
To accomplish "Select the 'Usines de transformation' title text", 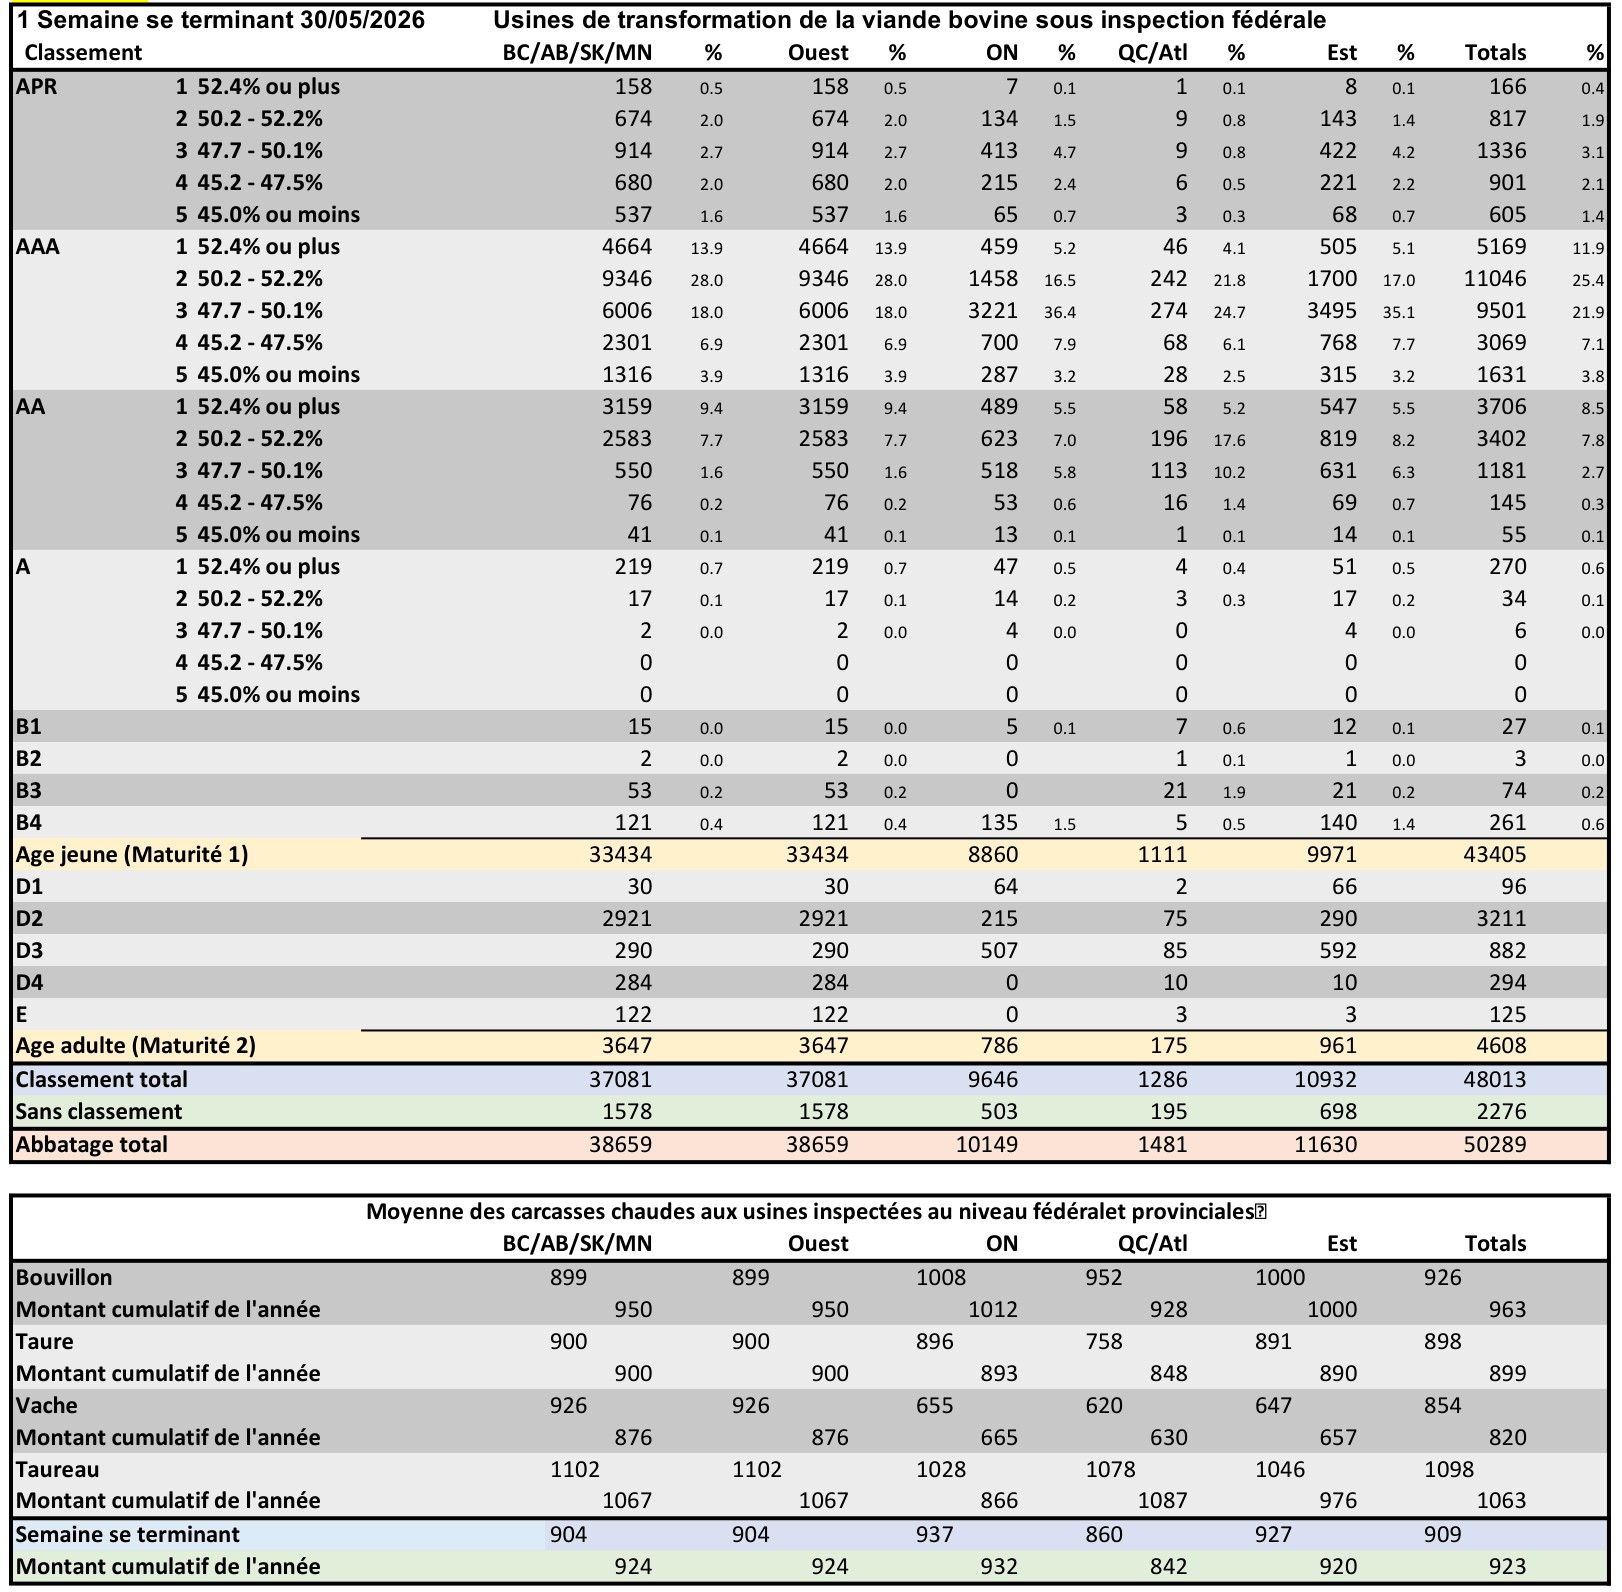I will [909, 20].
